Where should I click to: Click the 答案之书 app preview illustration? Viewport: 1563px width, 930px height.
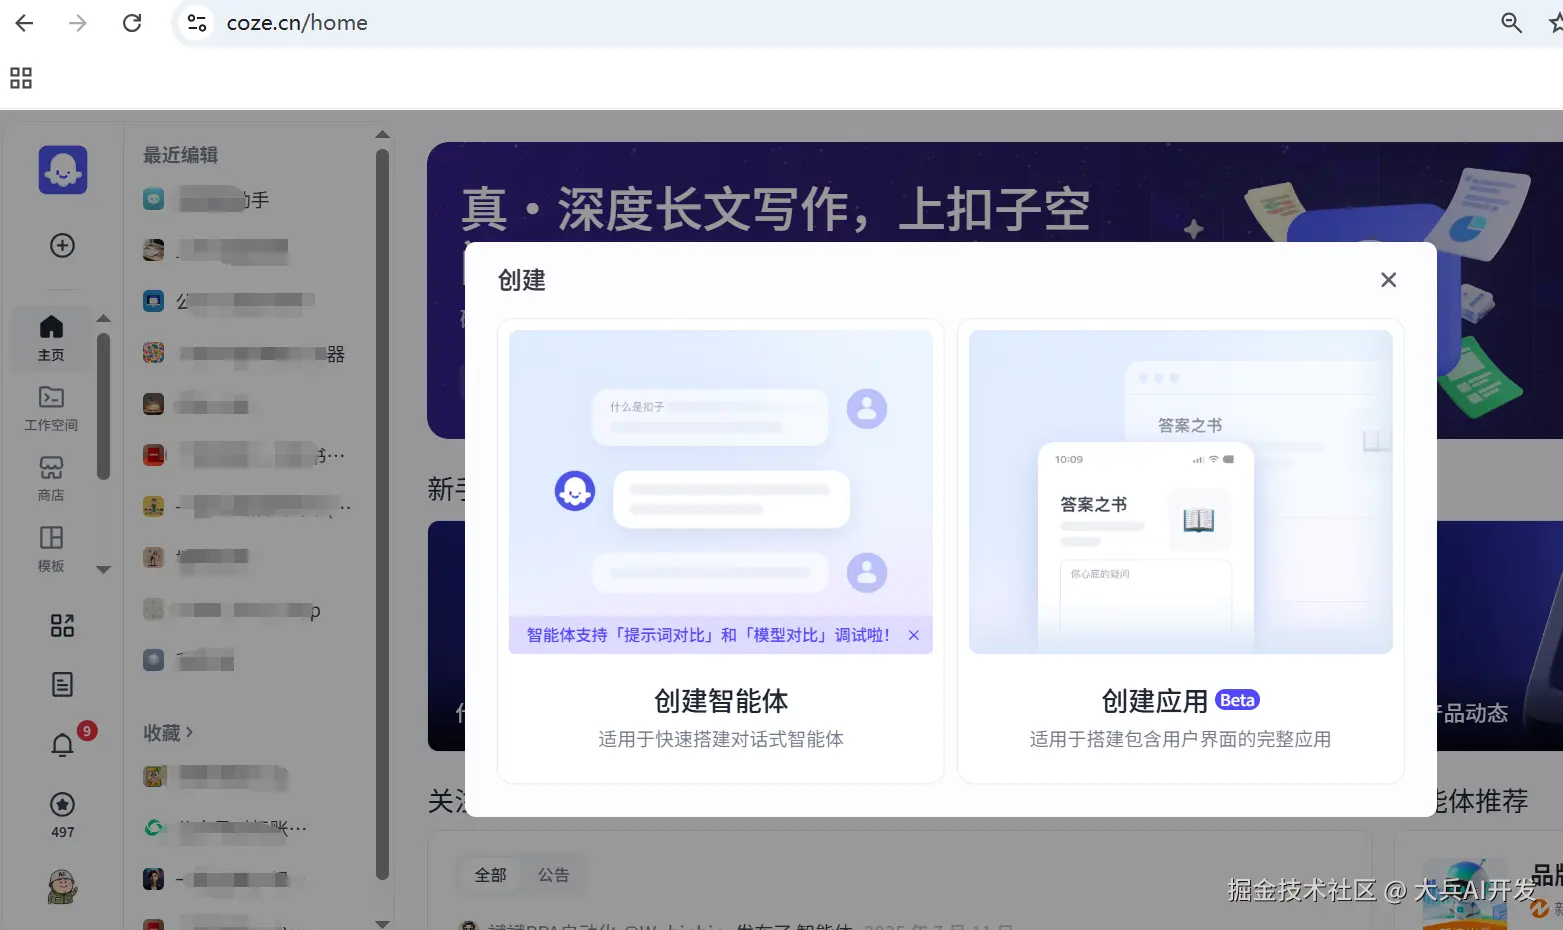pyautogui.click(x=1180, y=492)
